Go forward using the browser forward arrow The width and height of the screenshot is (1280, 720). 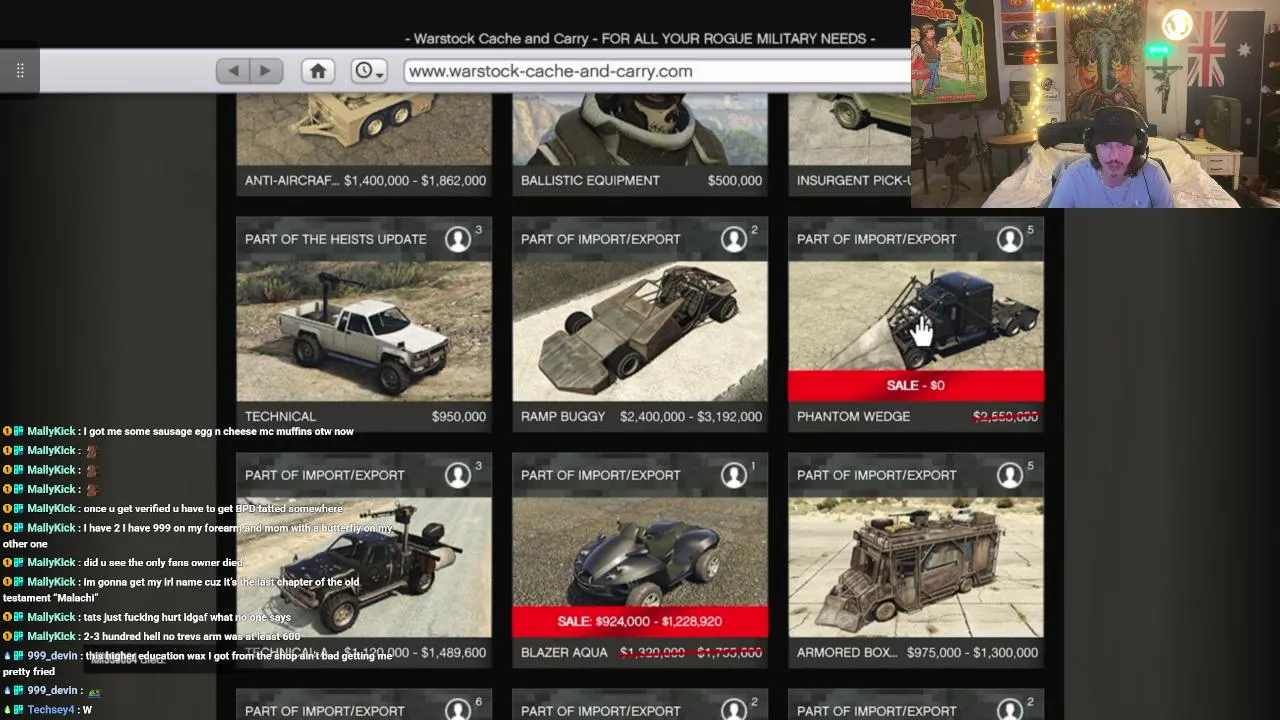click(x=265, y=71)
